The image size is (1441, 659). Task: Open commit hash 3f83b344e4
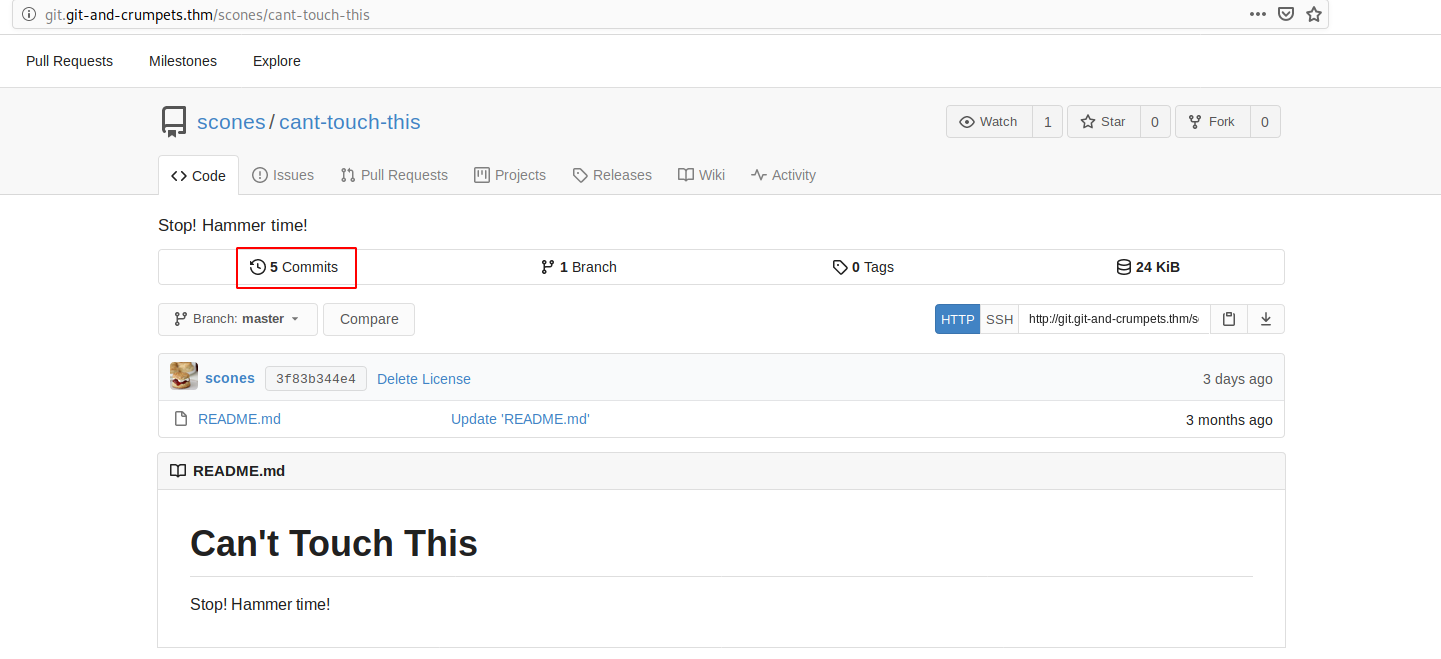(x=316, y=379)
